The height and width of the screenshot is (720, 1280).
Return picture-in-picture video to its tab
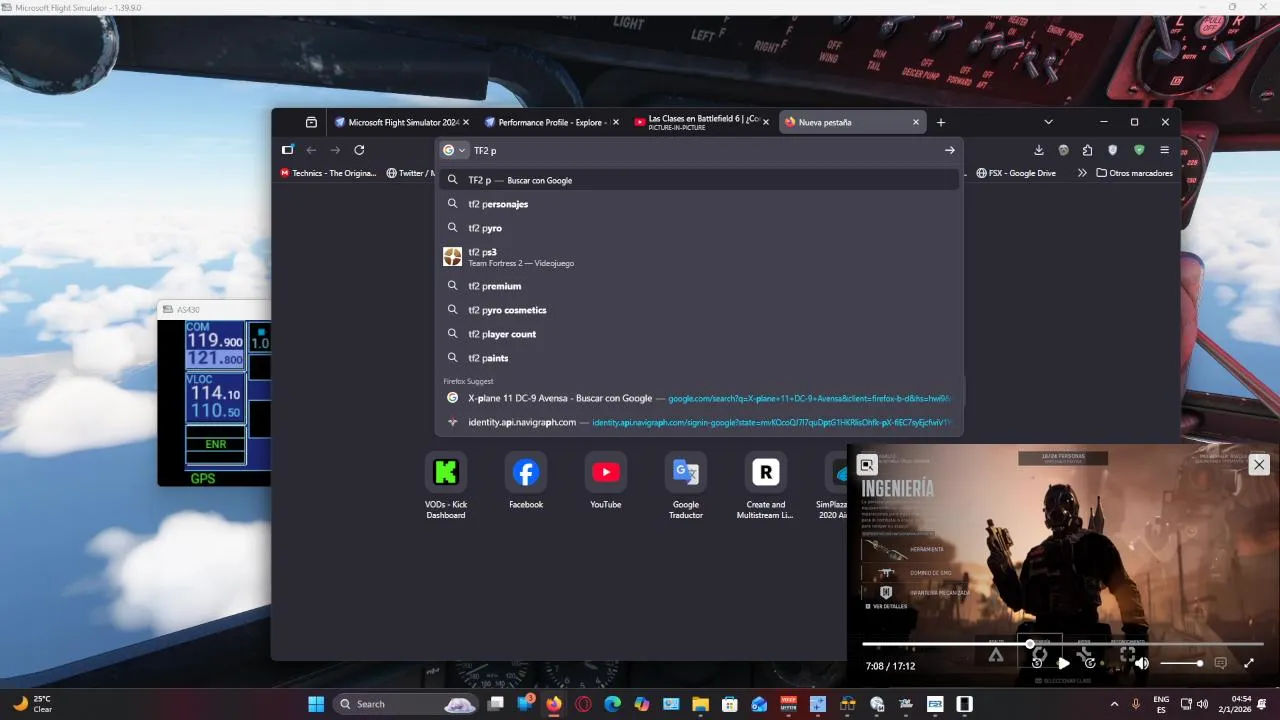[867, 464]
